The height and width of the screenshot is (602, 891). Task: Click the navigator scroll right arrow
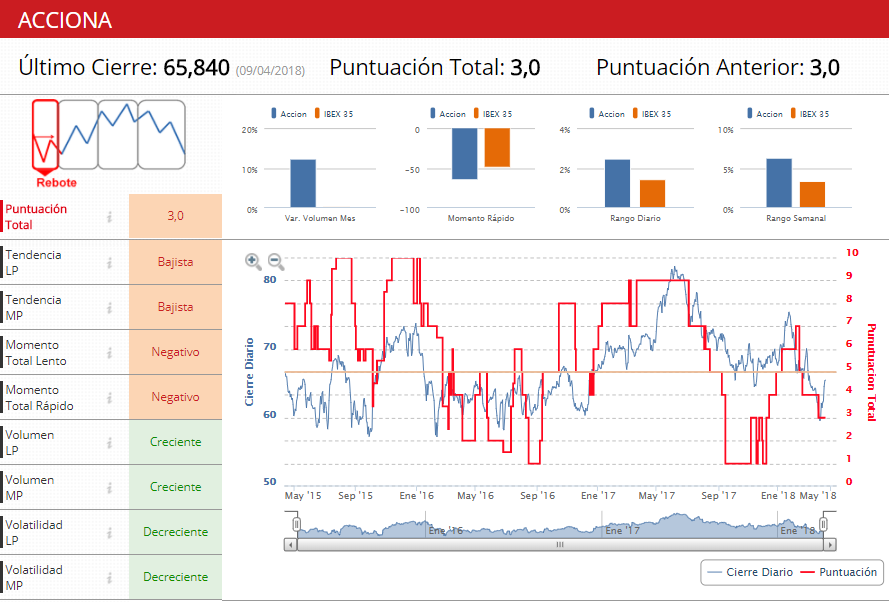tap(830, 545)
